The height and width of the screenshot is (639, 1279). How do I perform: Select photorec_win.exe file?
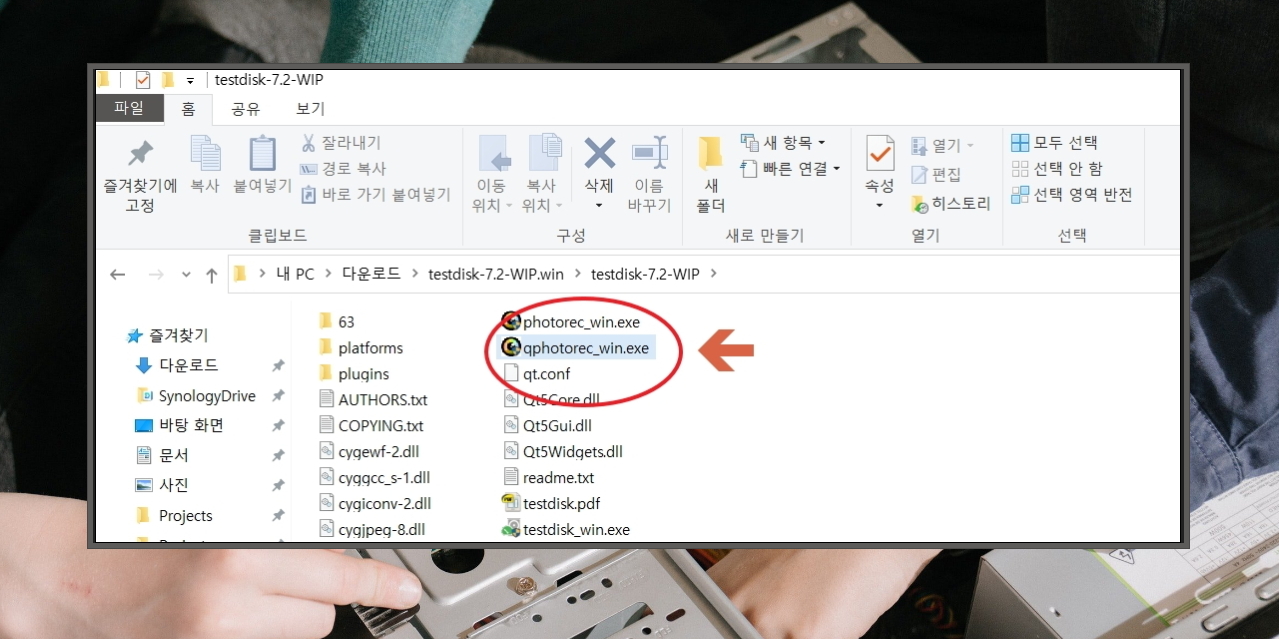[x=570, y=322]
